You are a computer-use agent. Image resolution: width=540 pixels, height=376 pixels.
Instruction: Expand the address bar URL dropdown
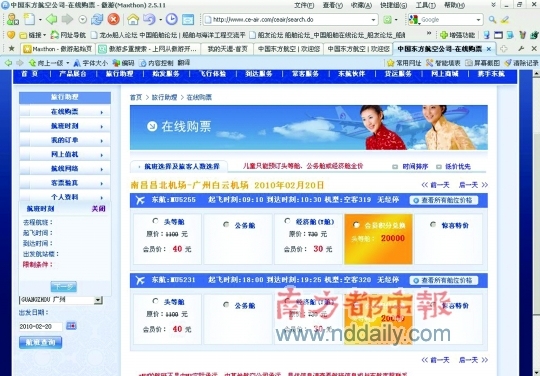point(373,20)
